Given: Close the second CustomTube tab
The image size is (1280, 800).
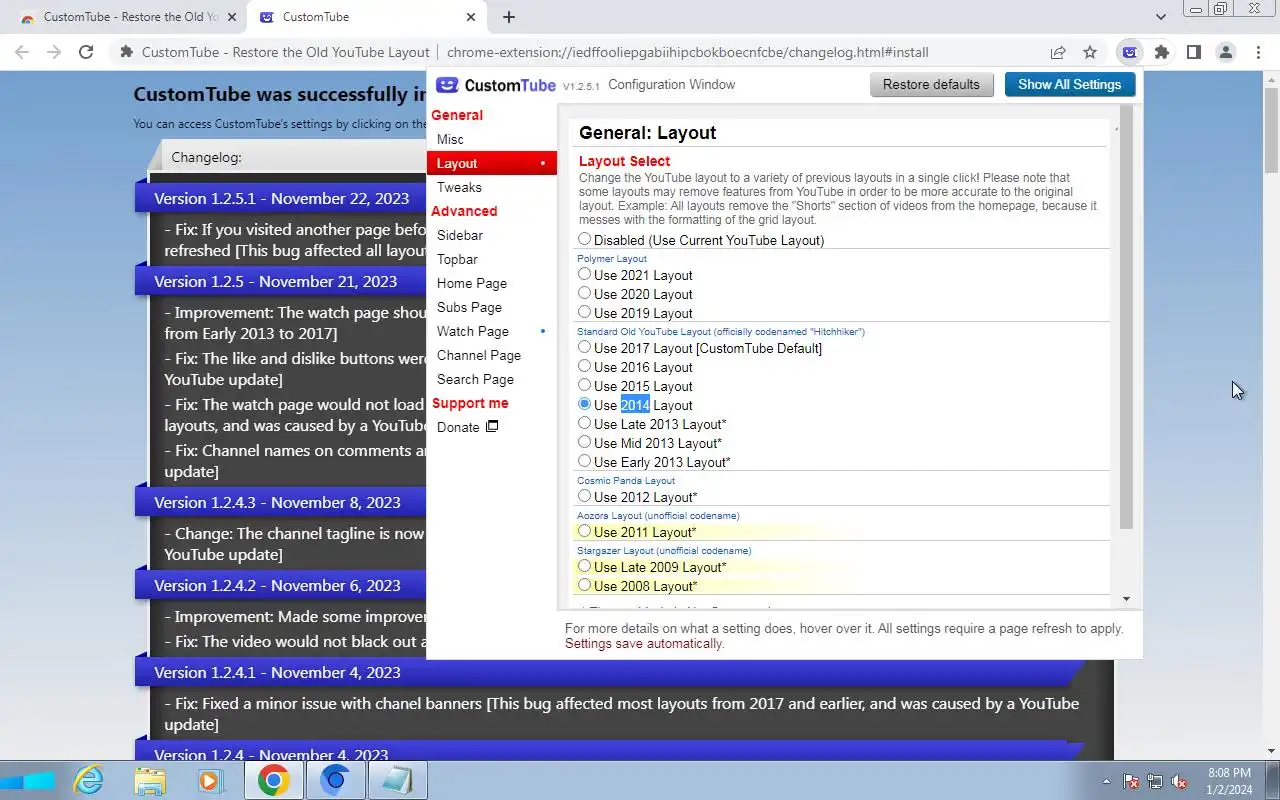Looking at the screenshot, I should 471,17.
